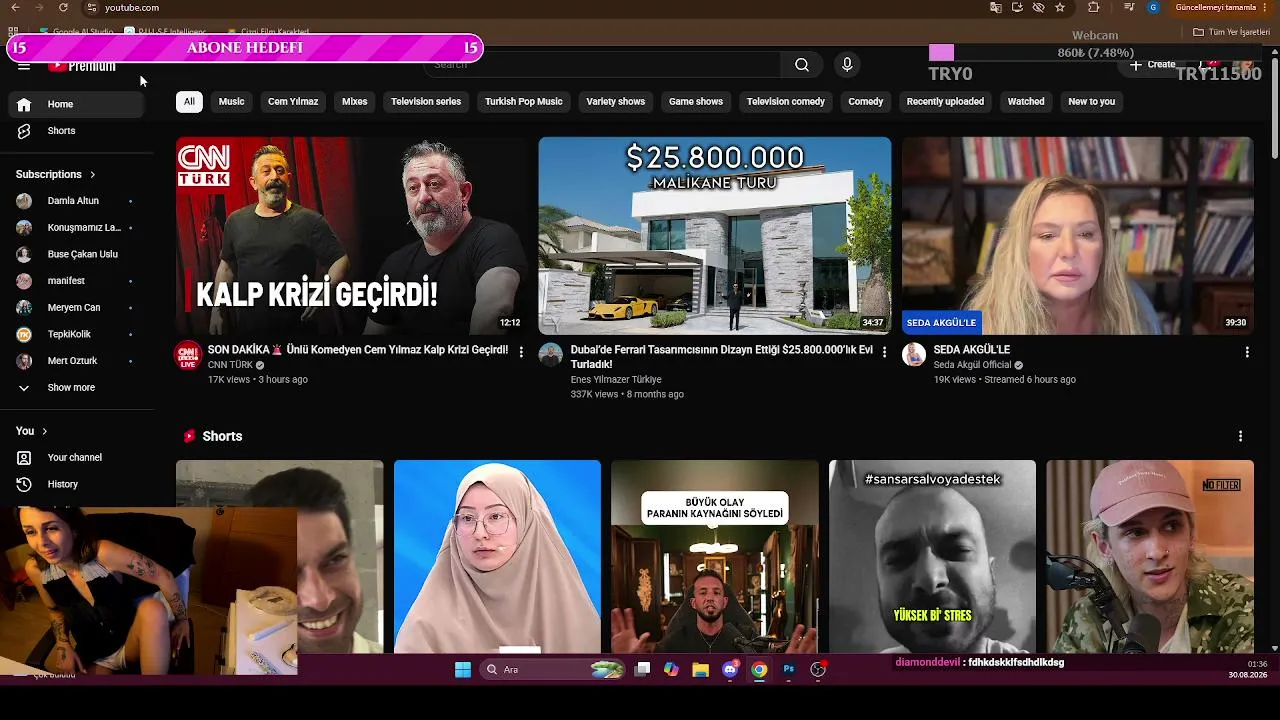1280x720 pixels.
Task: Bookmark this page with the star icon
Action: (x=1060, y=7)
